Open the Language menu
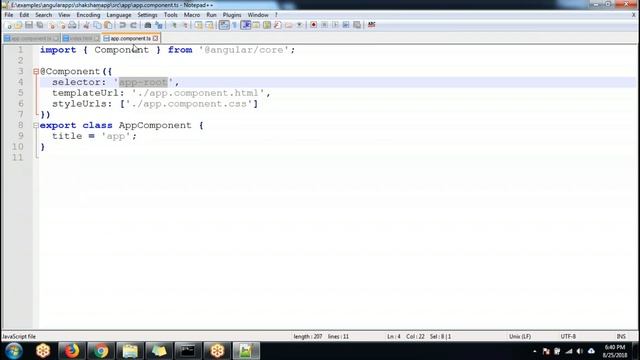The height and width of the screenshot is (360, 640). point(119,15)
